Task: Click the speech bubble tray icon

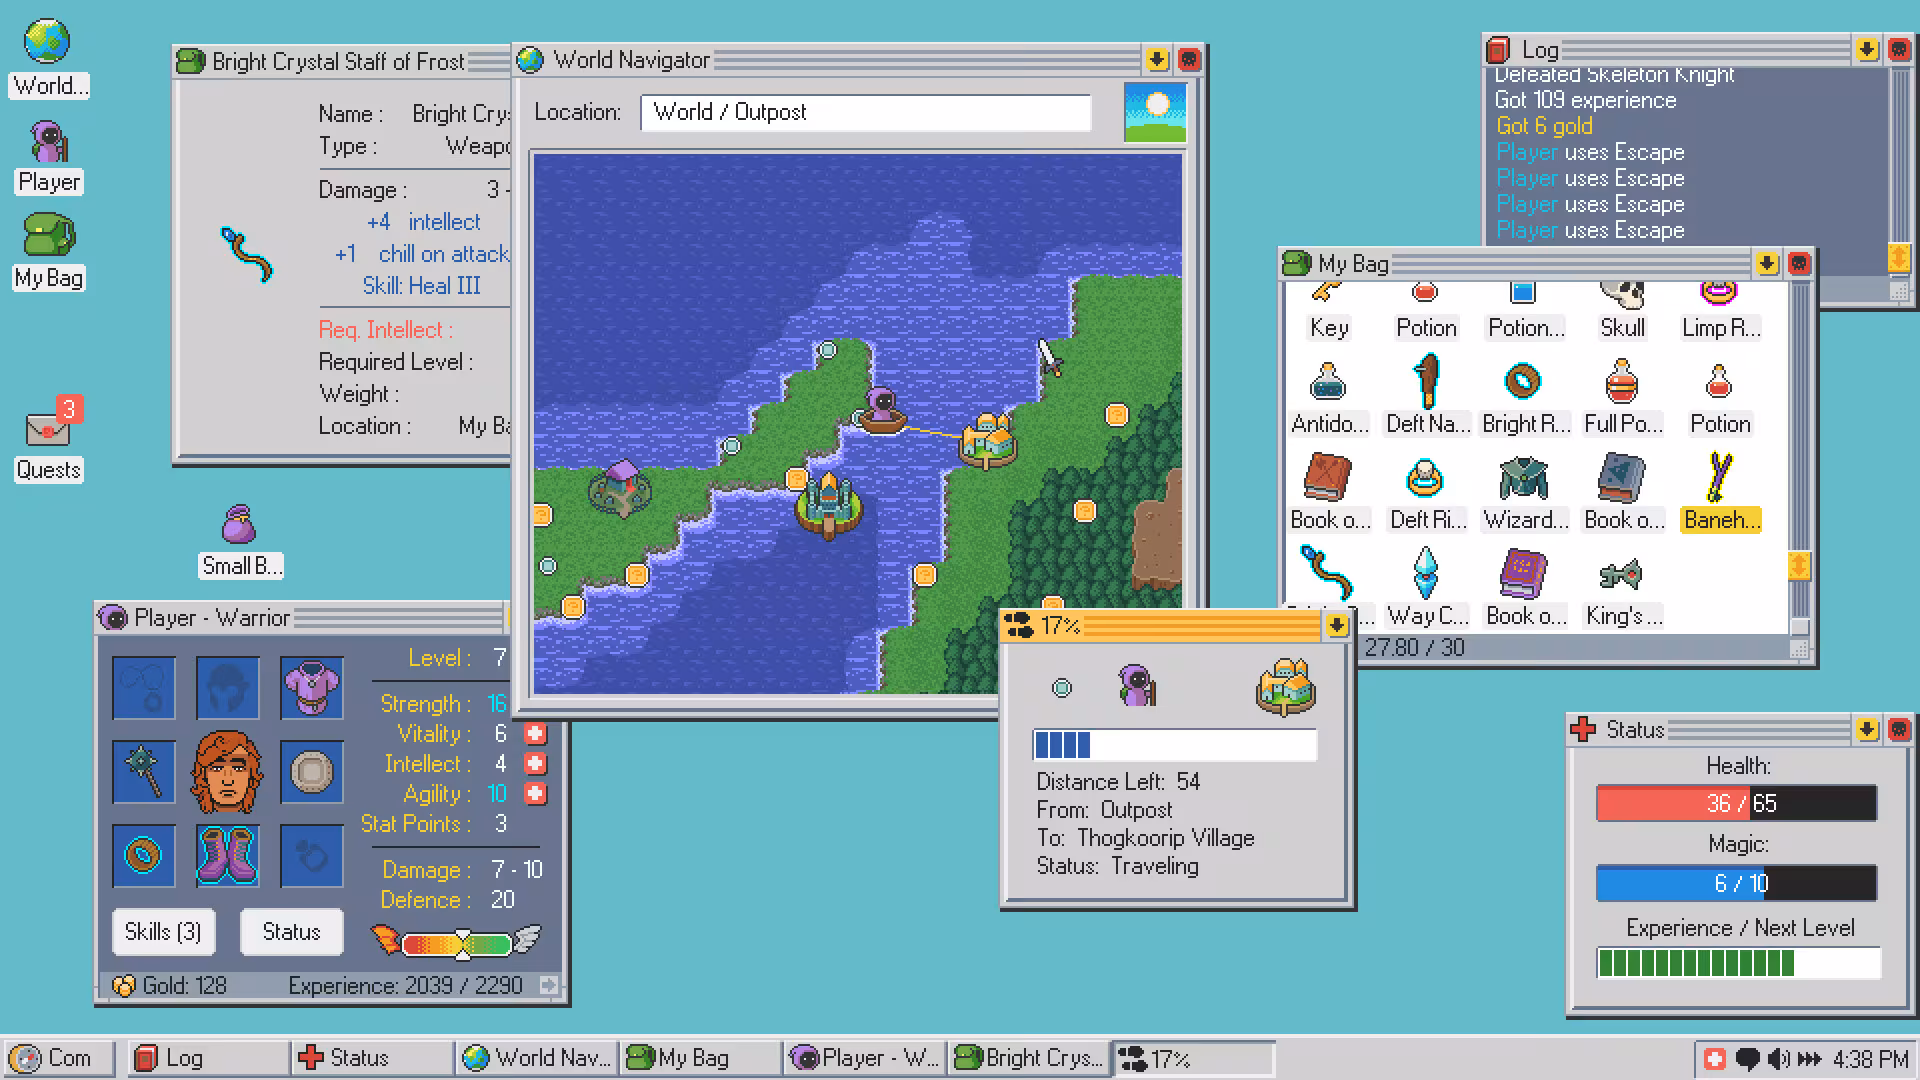Action: tap(1747, 1059)
